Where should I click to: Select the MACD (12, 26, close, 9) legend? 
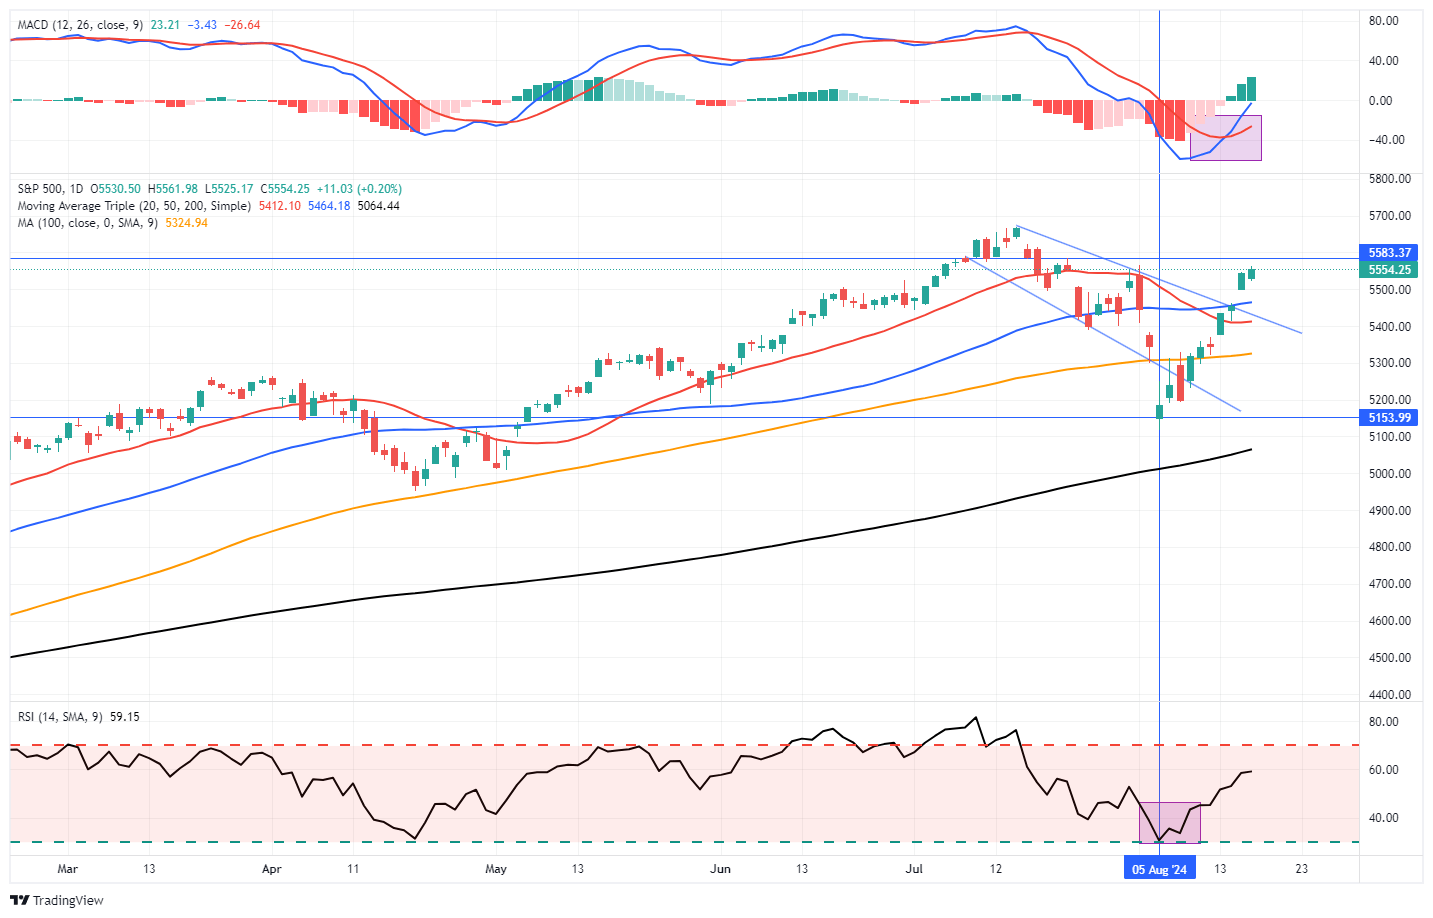81,25
